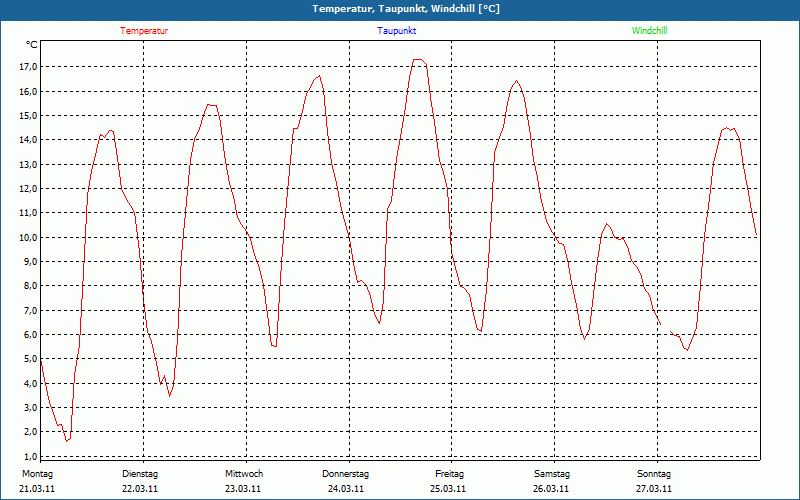Click the °C axis unit label
800x500 pixels.
point(31,45)
